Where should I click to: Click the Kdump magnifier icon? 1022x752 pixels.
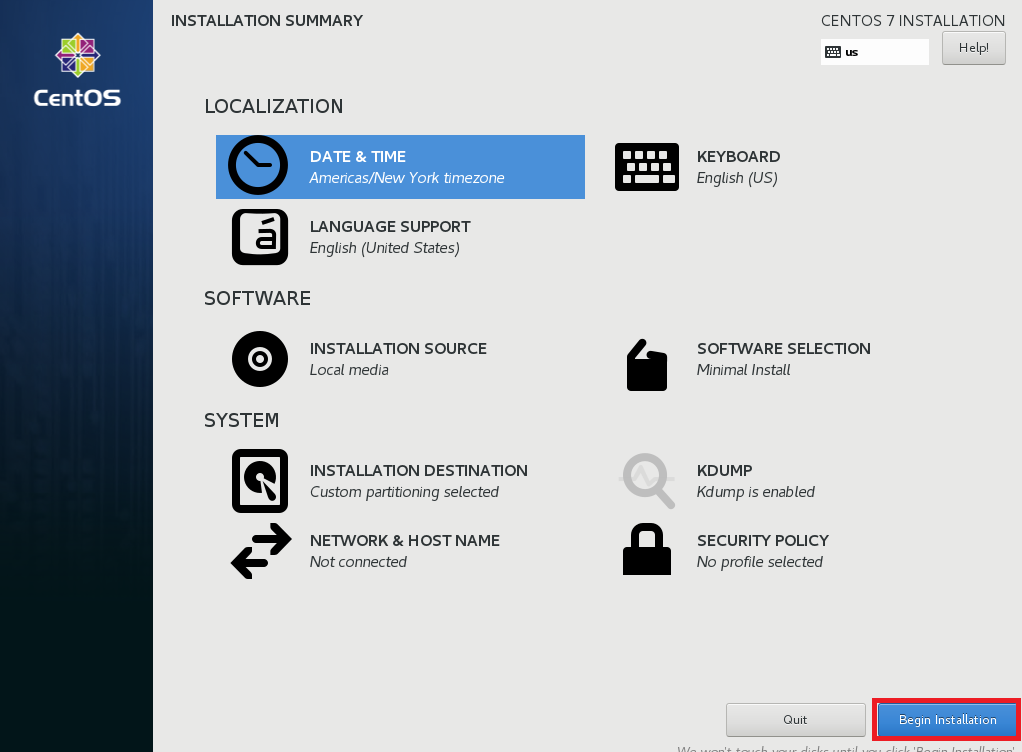[x=648, y=481]
